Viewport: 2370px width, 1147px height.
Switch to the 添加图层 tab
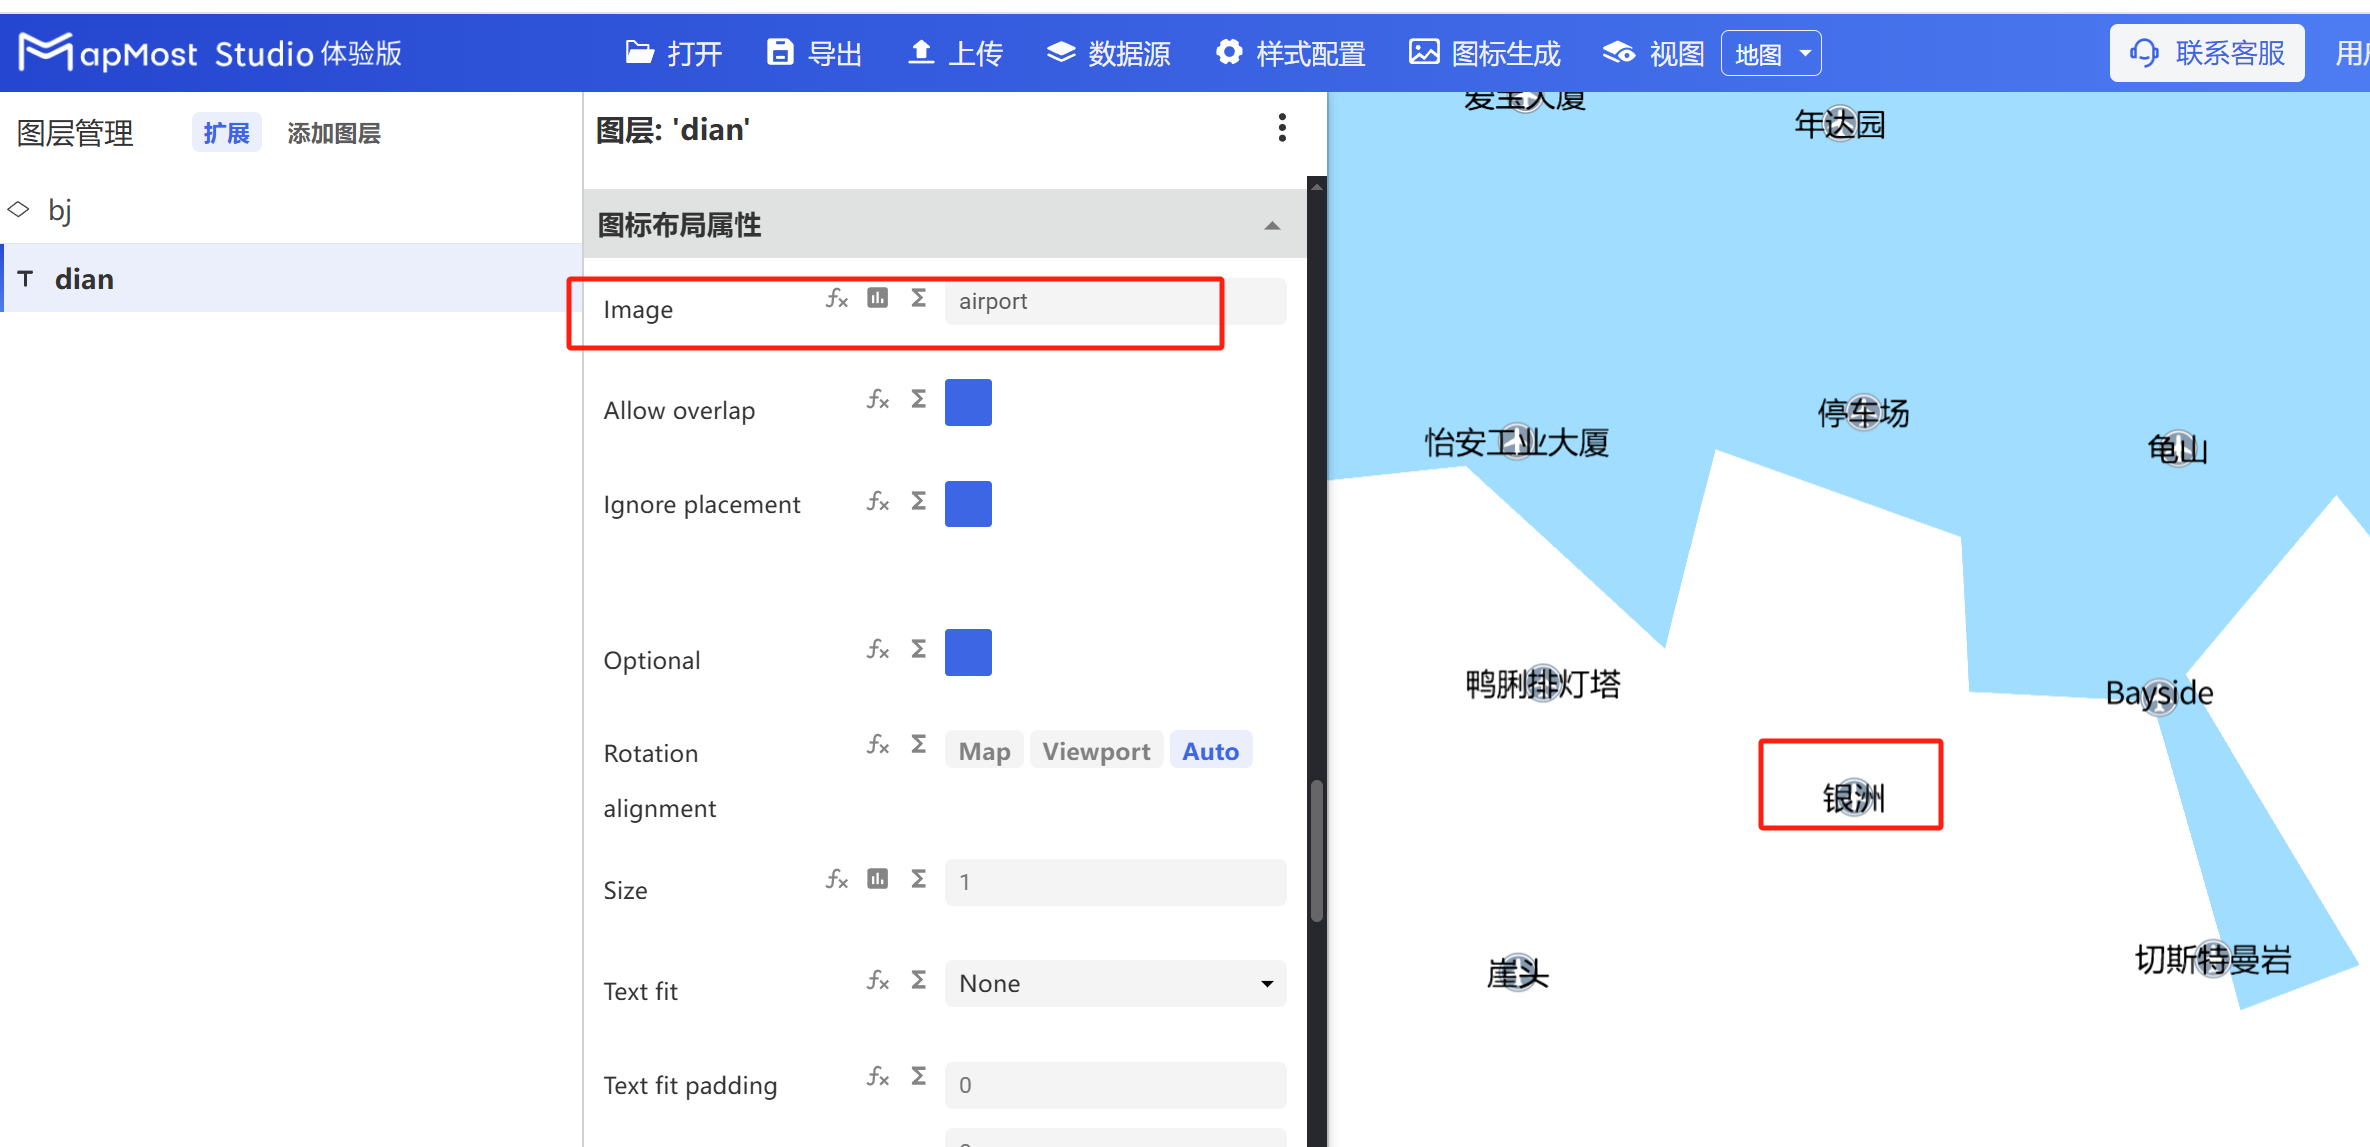point(334,132)
